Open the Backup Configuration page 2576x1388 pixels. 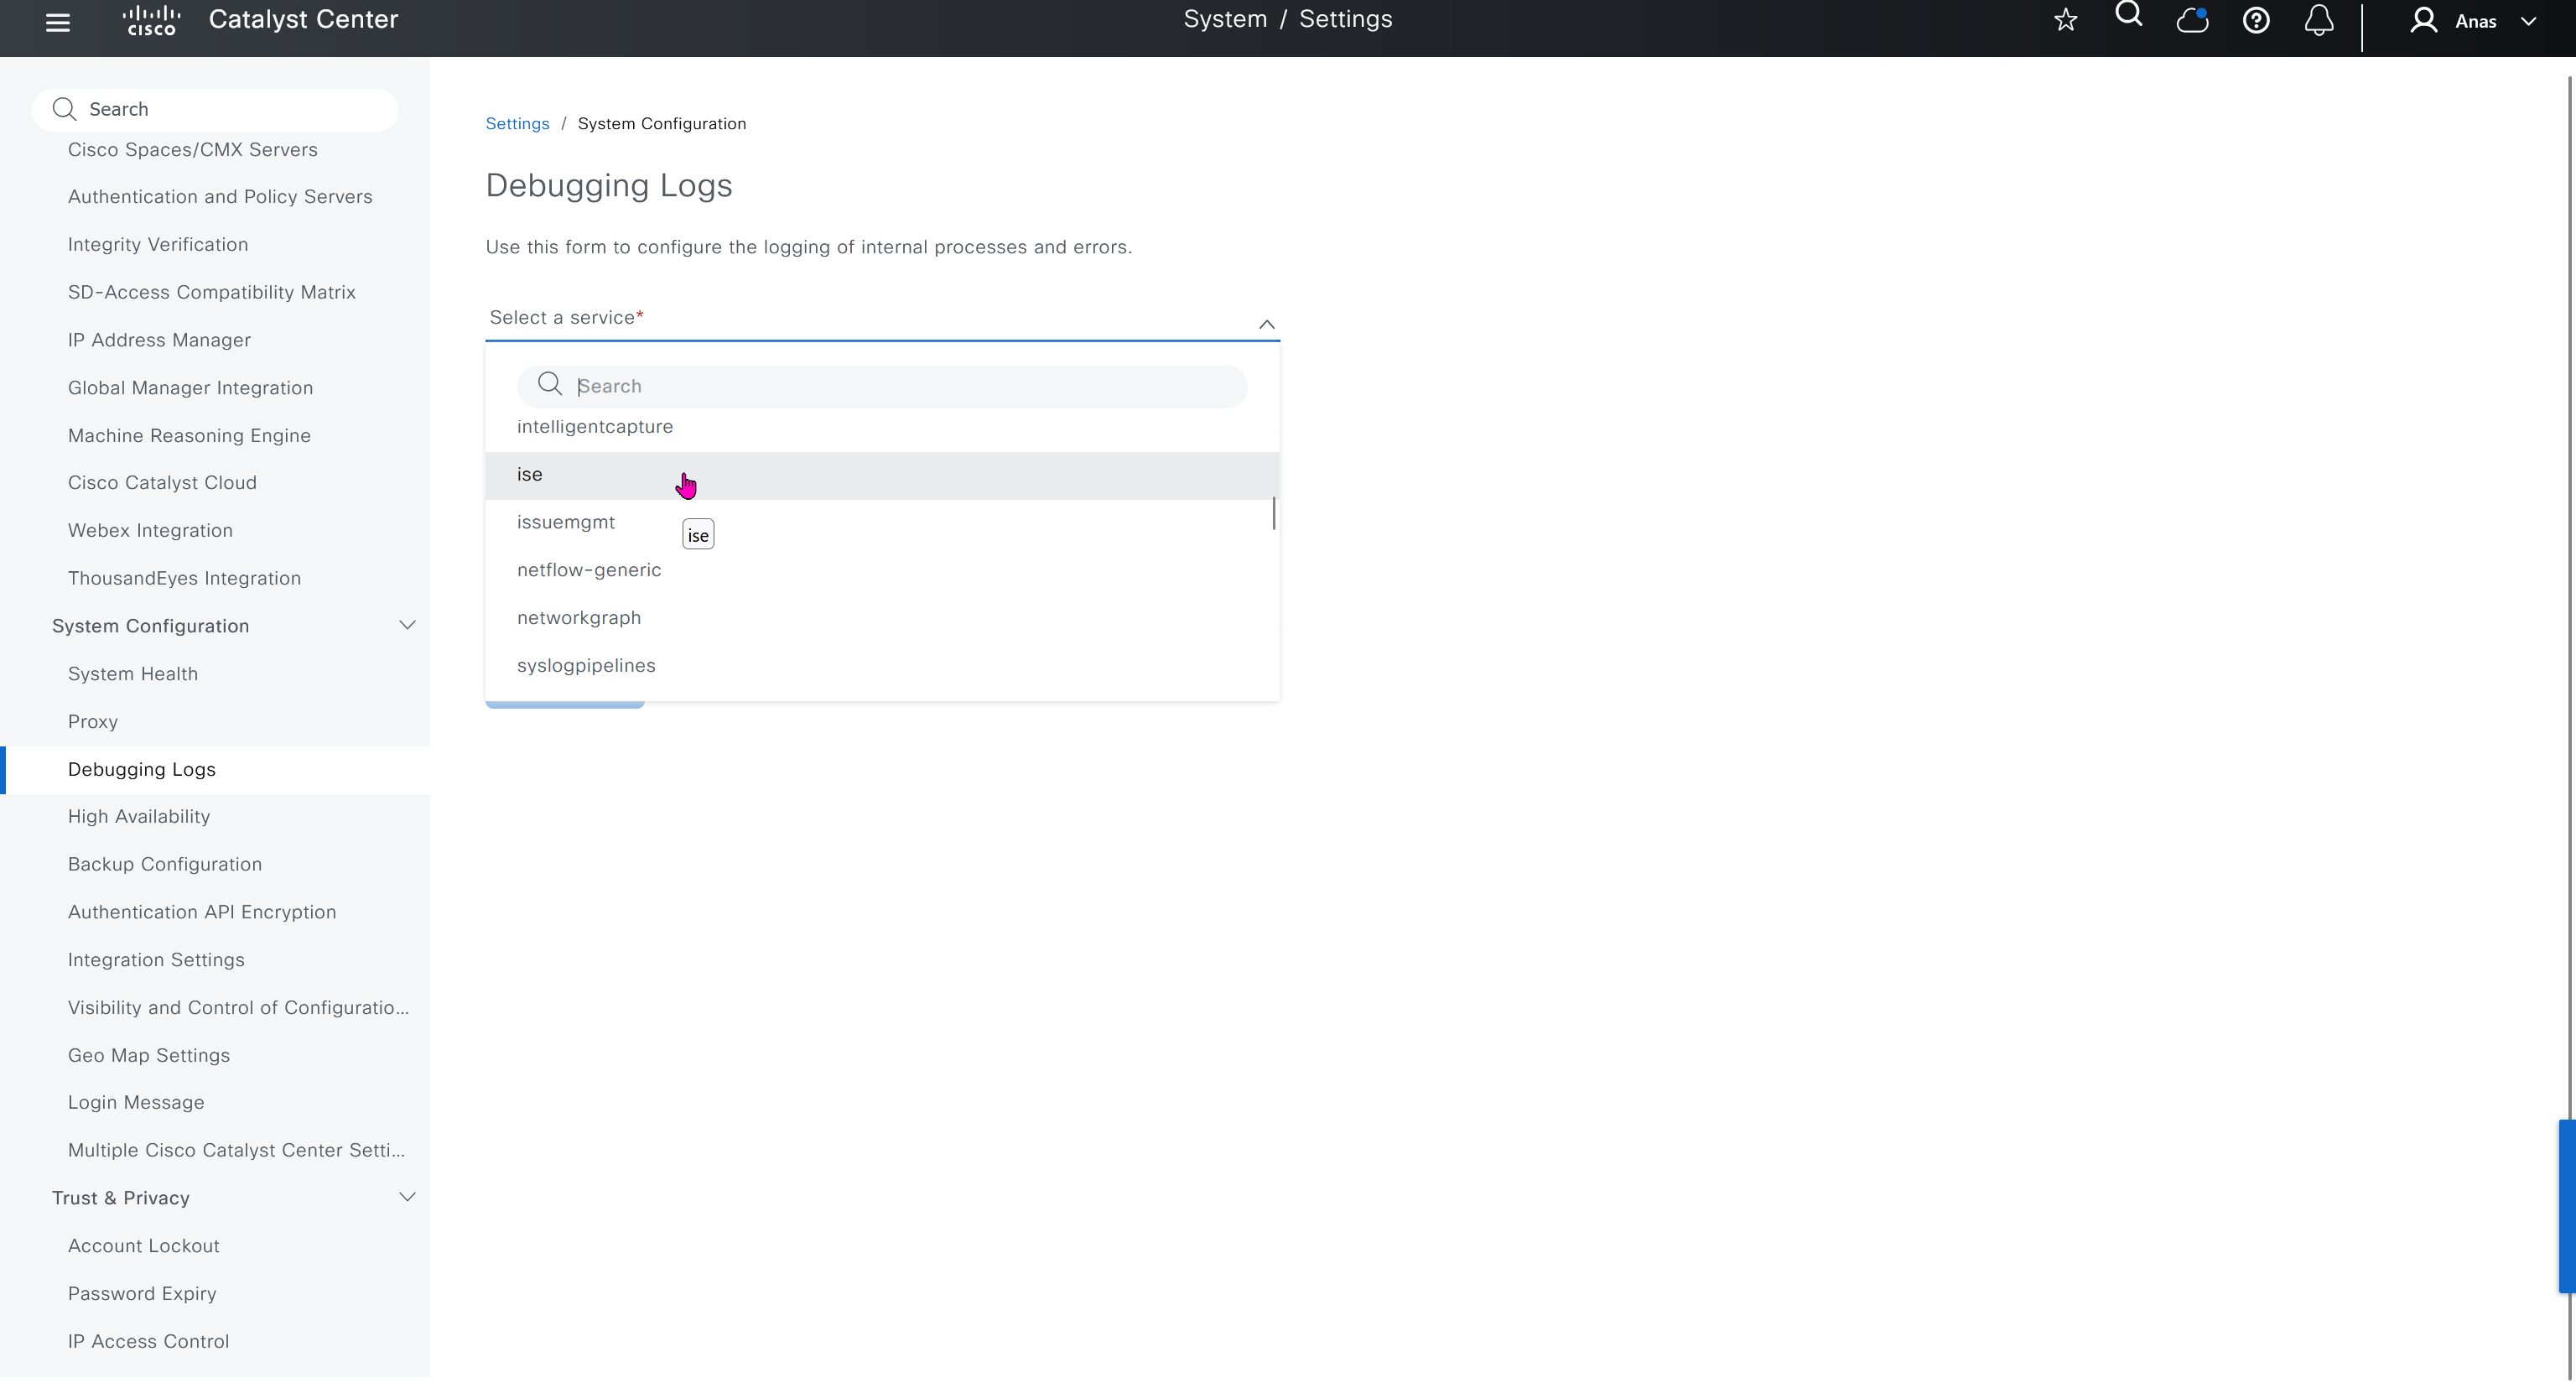[x=165, y=865]
